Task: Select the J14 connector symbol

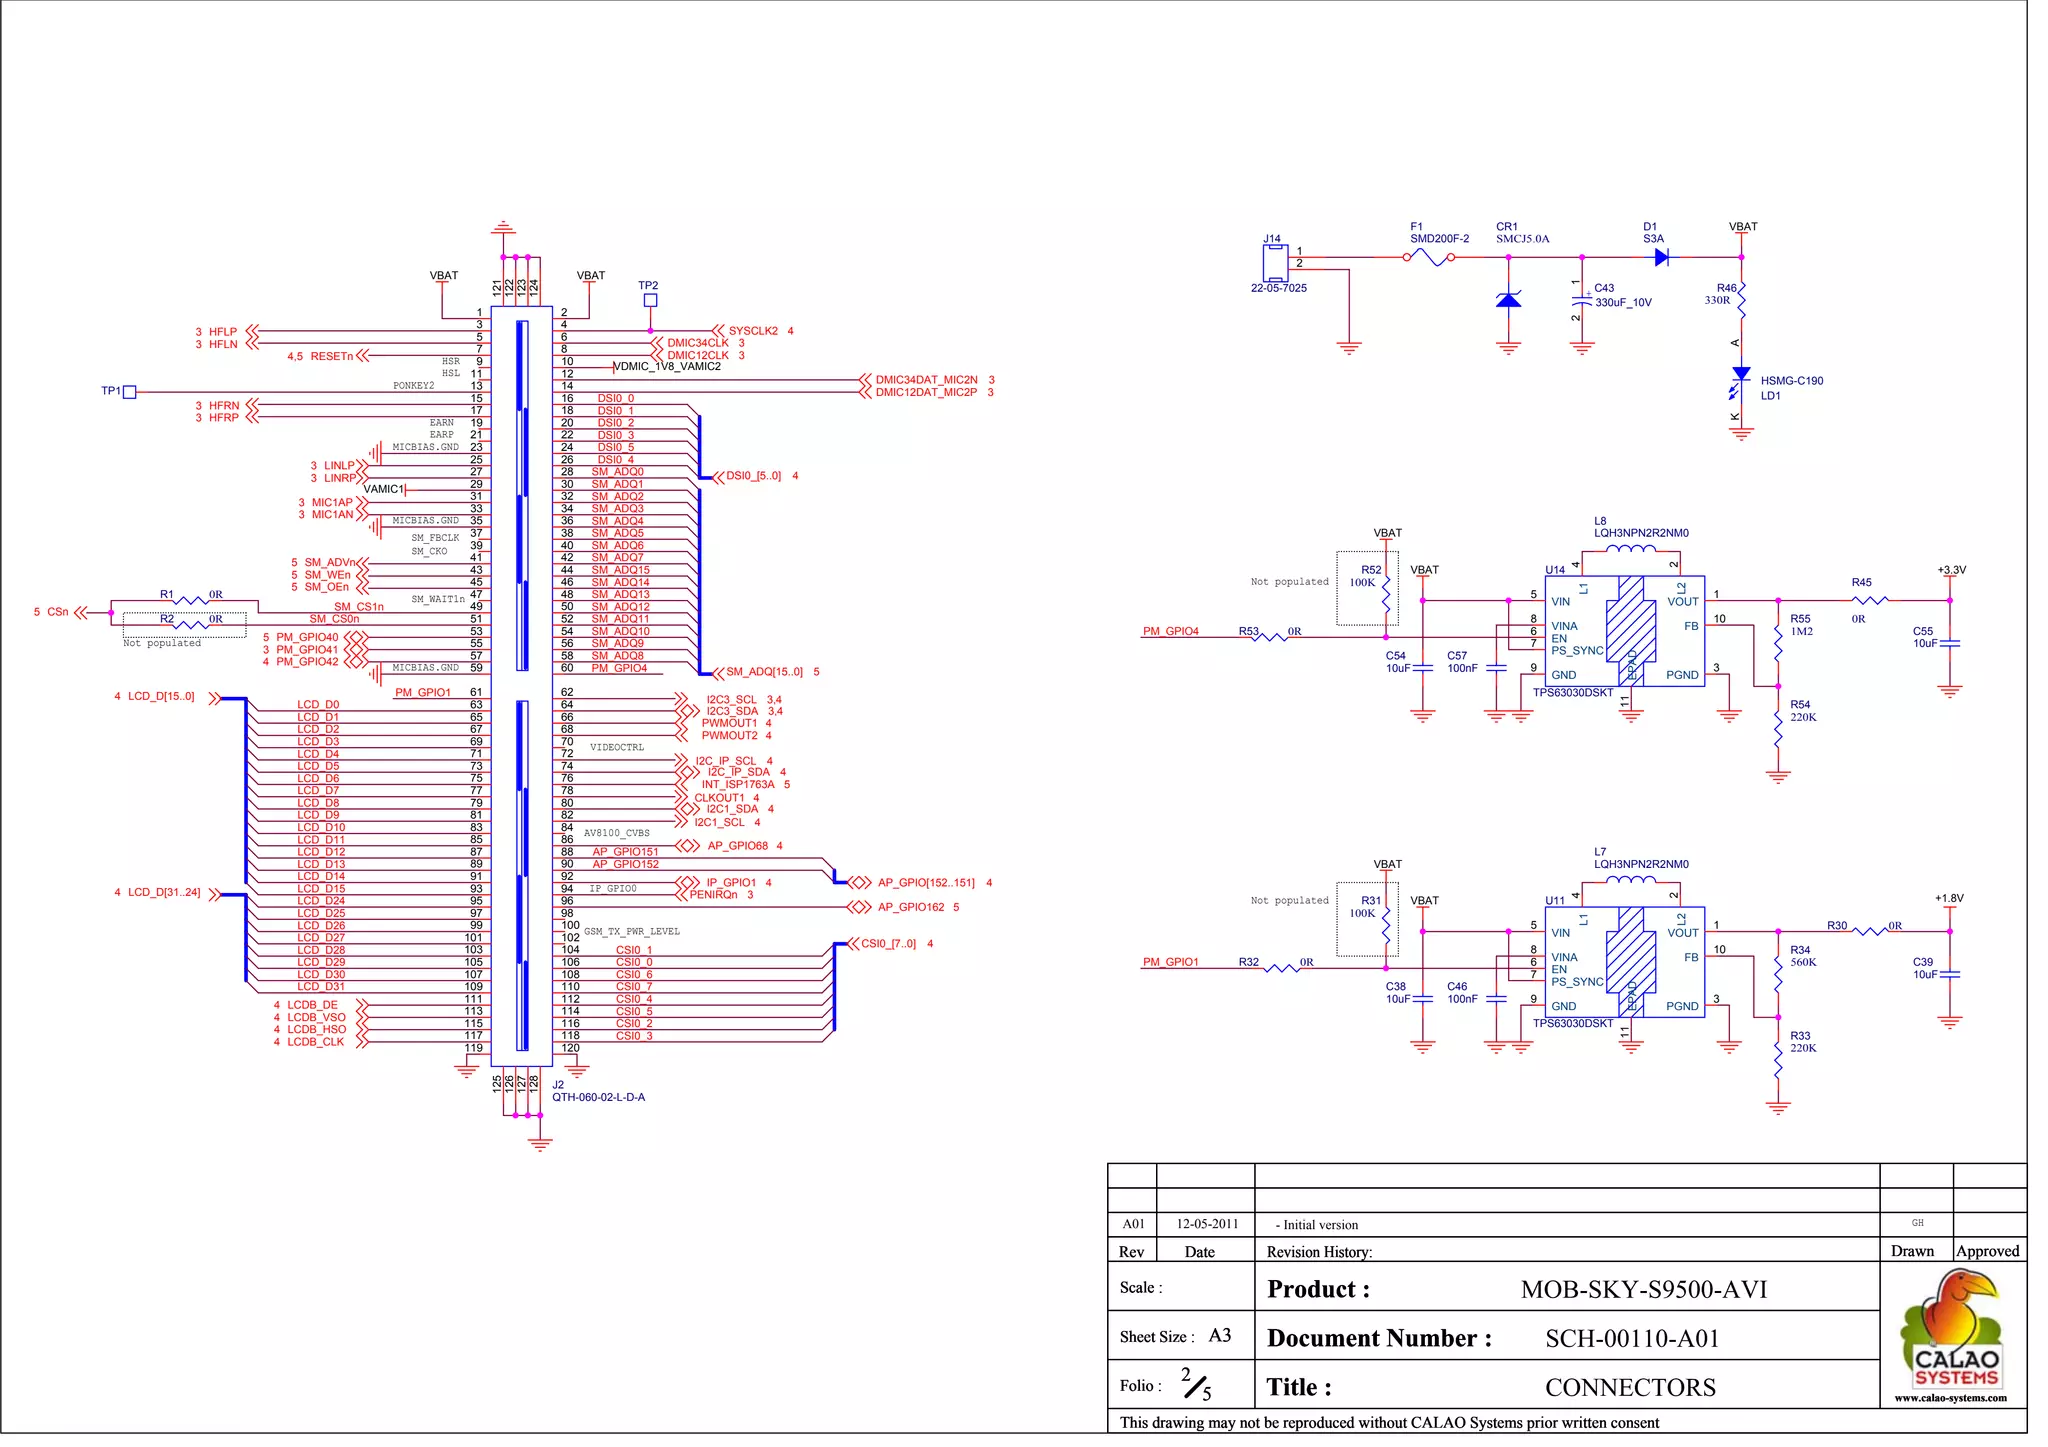Action: (1274, 263)
